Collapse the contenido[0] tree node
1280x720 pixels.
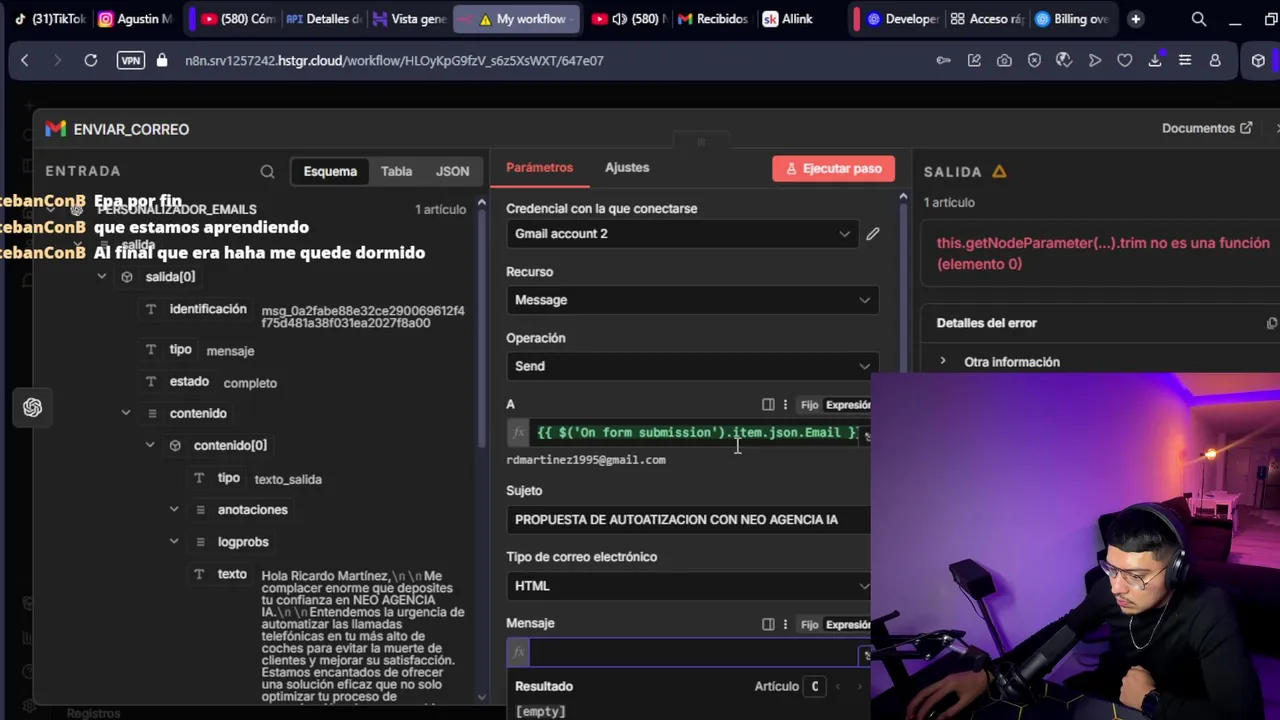150,445
